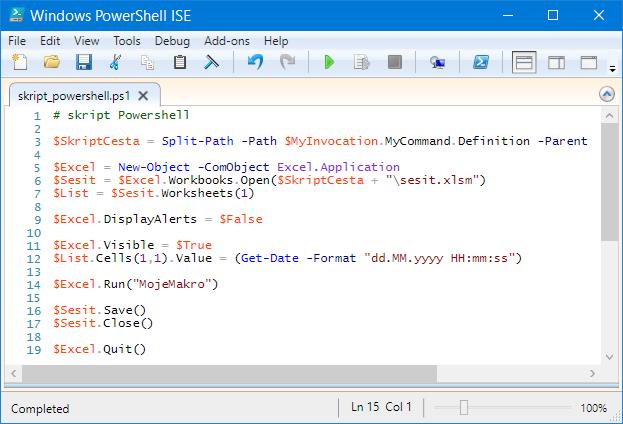Click the 'Completed' status bar text

coord(40,409)
